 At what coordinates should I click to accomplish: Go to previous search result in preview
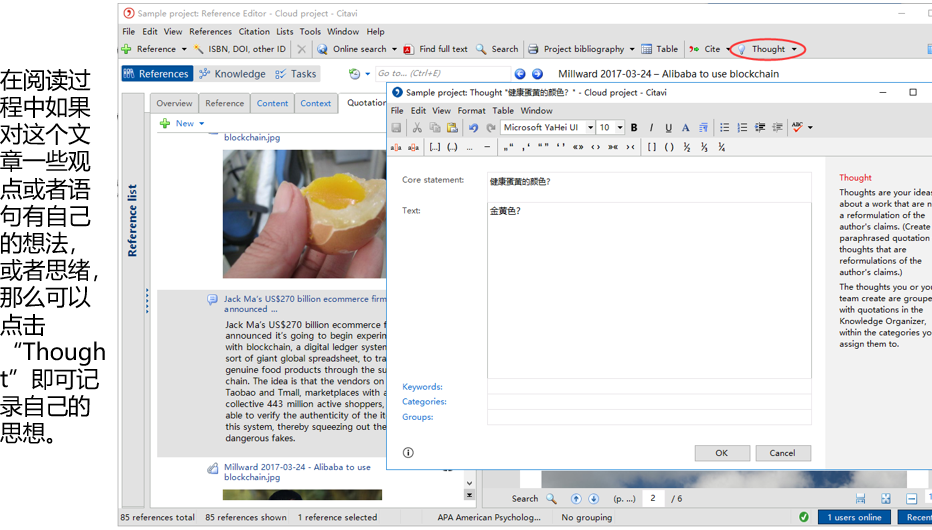(576, 499)
